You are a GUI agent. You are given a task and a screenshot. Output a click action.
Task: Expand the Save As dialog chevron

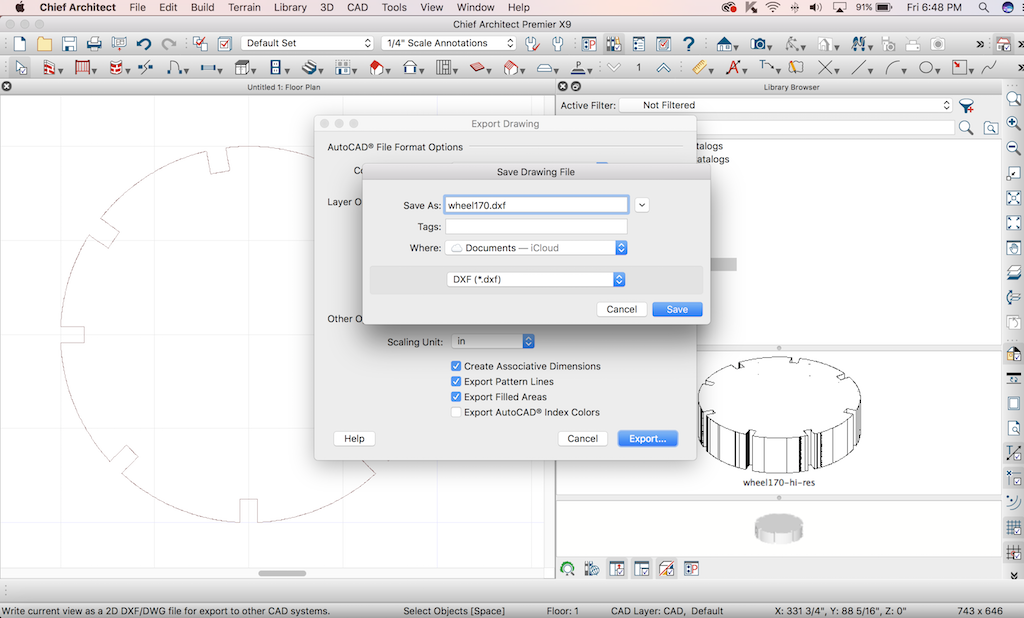coord(642,205)
